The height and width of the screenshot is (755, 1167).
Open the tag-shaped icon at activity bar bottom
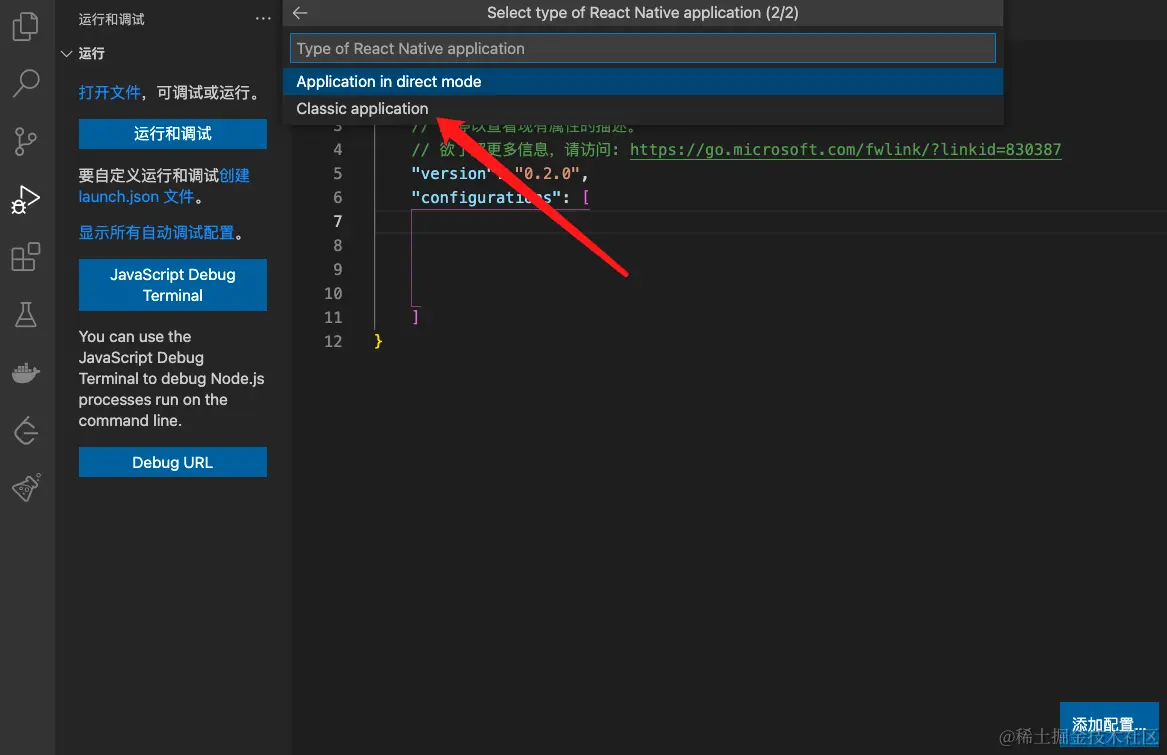tap(26, 488)
